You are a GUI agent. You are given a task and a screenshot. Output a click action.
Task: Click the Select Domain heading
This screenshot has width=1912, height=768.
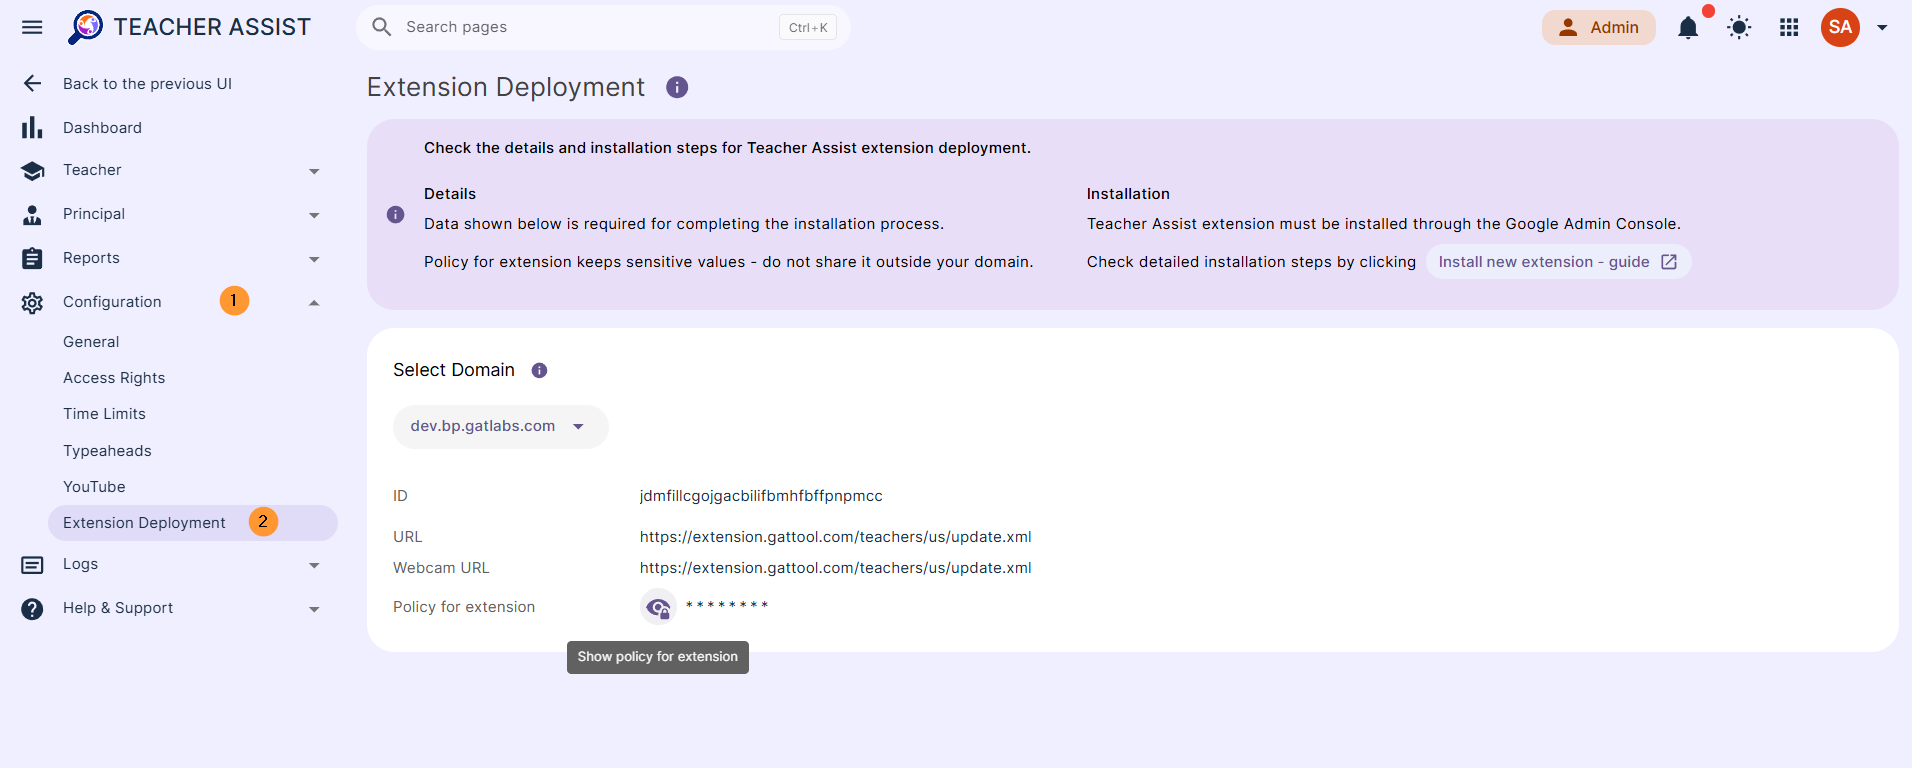(x=454, y=370)
